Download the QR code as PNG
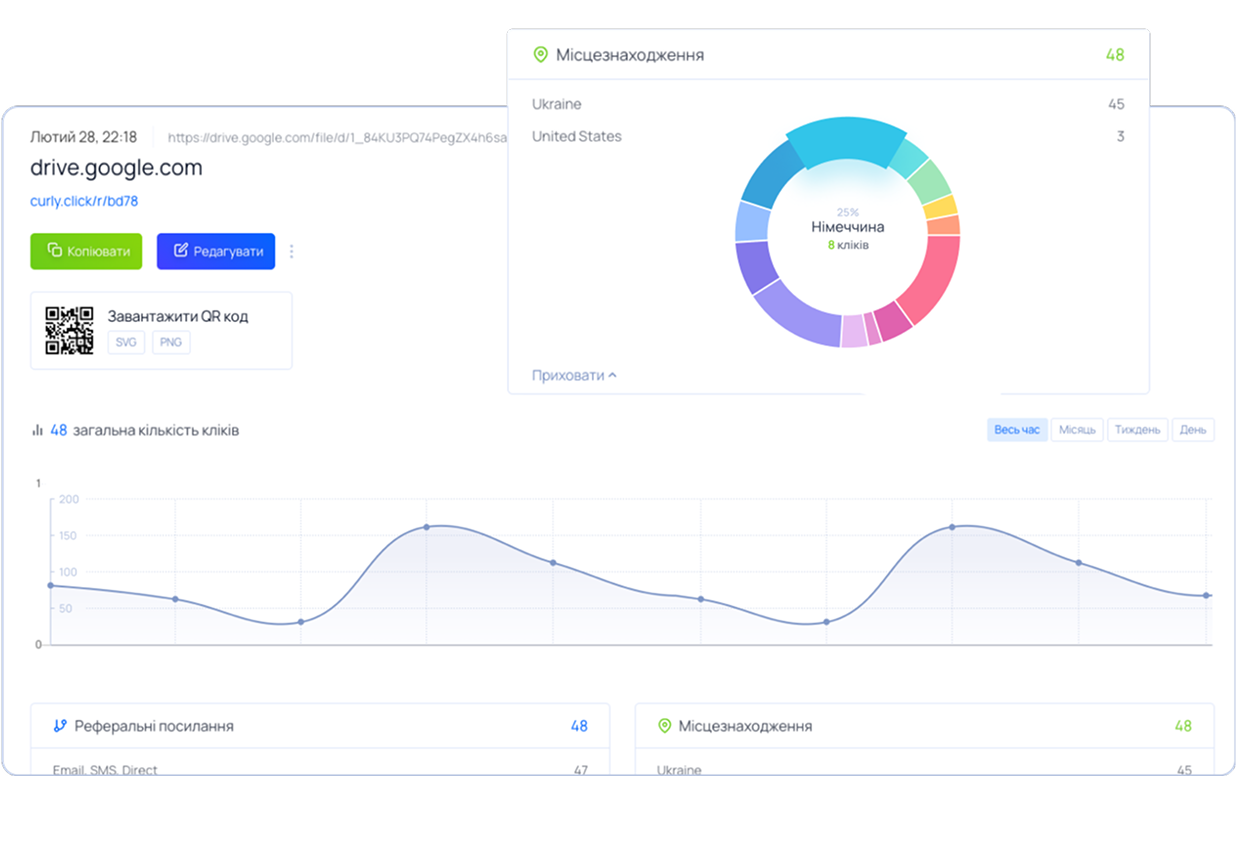 click(171, 342)
